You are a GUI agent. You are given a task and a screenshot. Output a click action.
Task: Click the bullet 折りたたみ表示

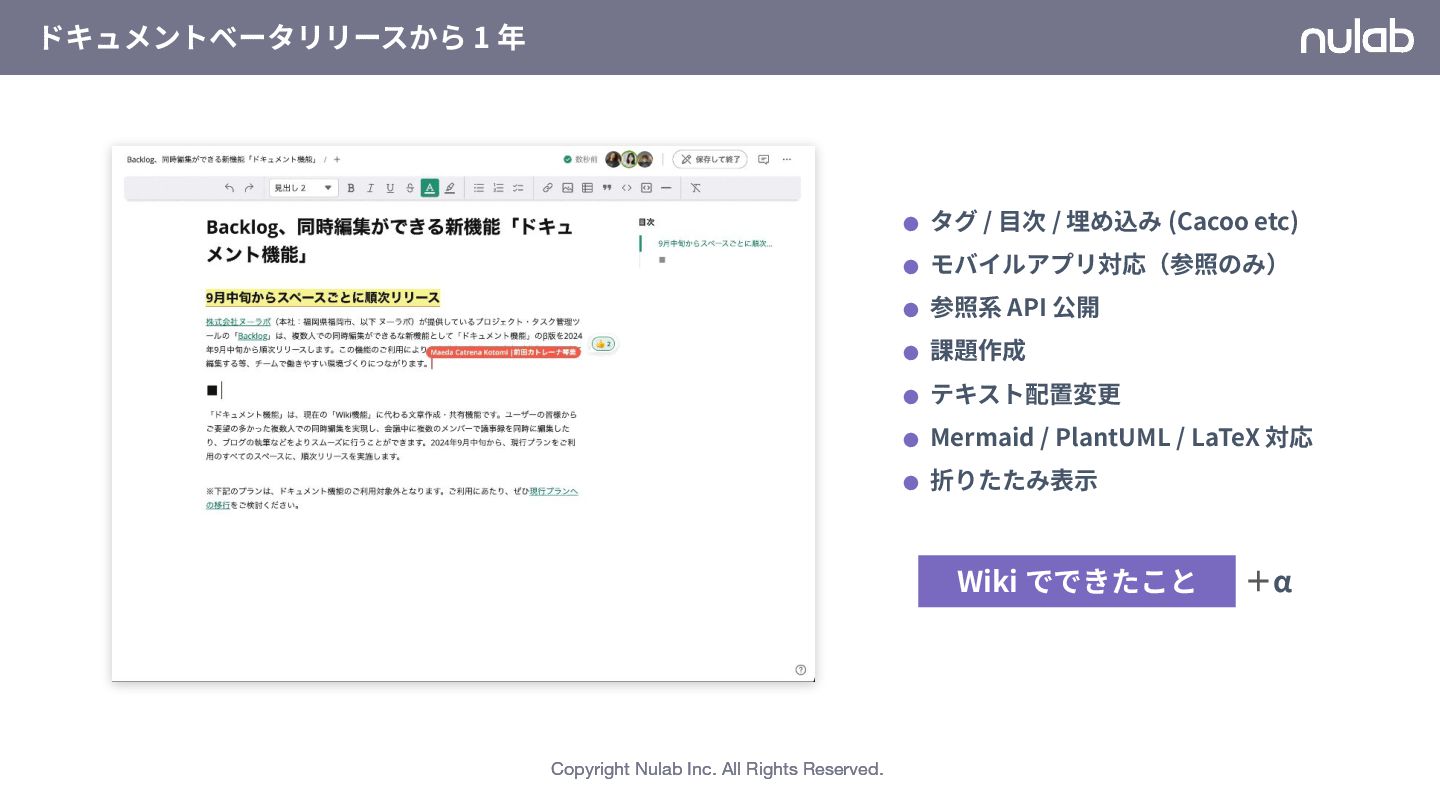point(1014,480)
